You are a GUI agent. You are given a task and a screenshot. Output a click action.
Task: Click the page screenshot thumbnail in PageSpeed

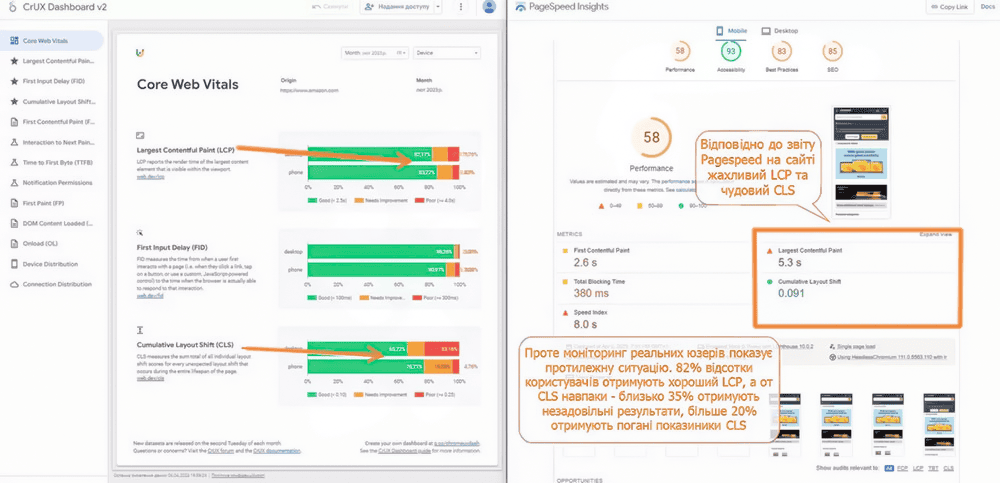pos(860,162)
